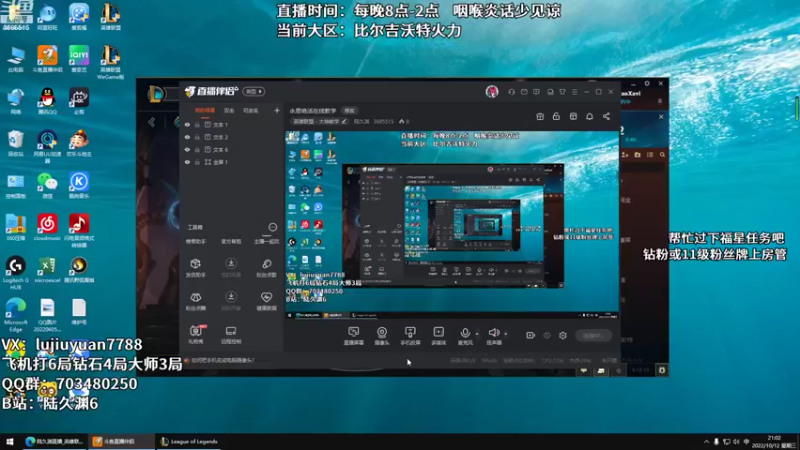Start recording with the camcorder icon
This screenshot has height=450, width=800.
[x=531, y=335]
